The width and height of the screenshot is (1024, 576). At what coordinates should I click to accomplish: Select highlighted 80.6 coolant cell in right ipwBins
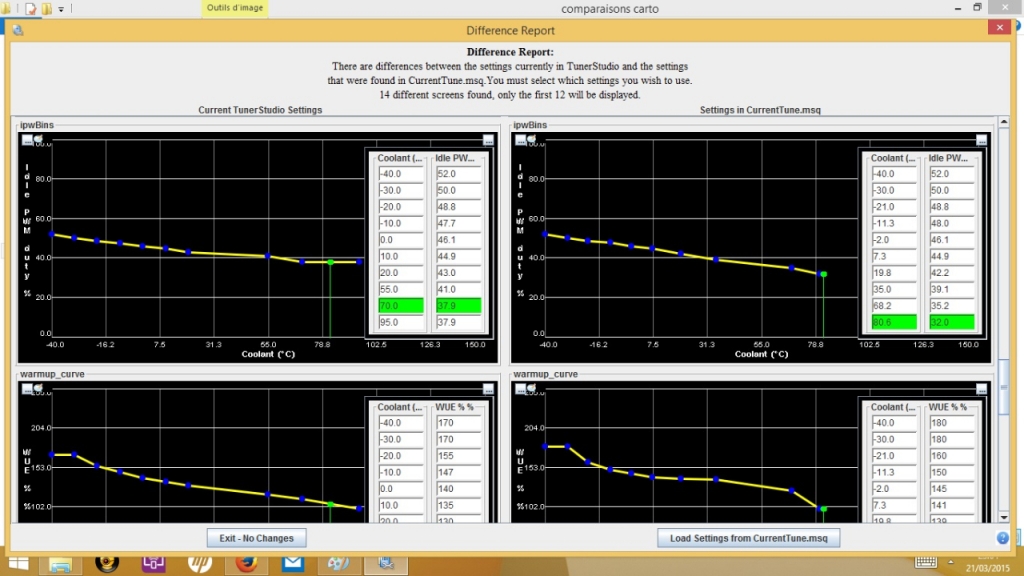click(x=894, y=322)
